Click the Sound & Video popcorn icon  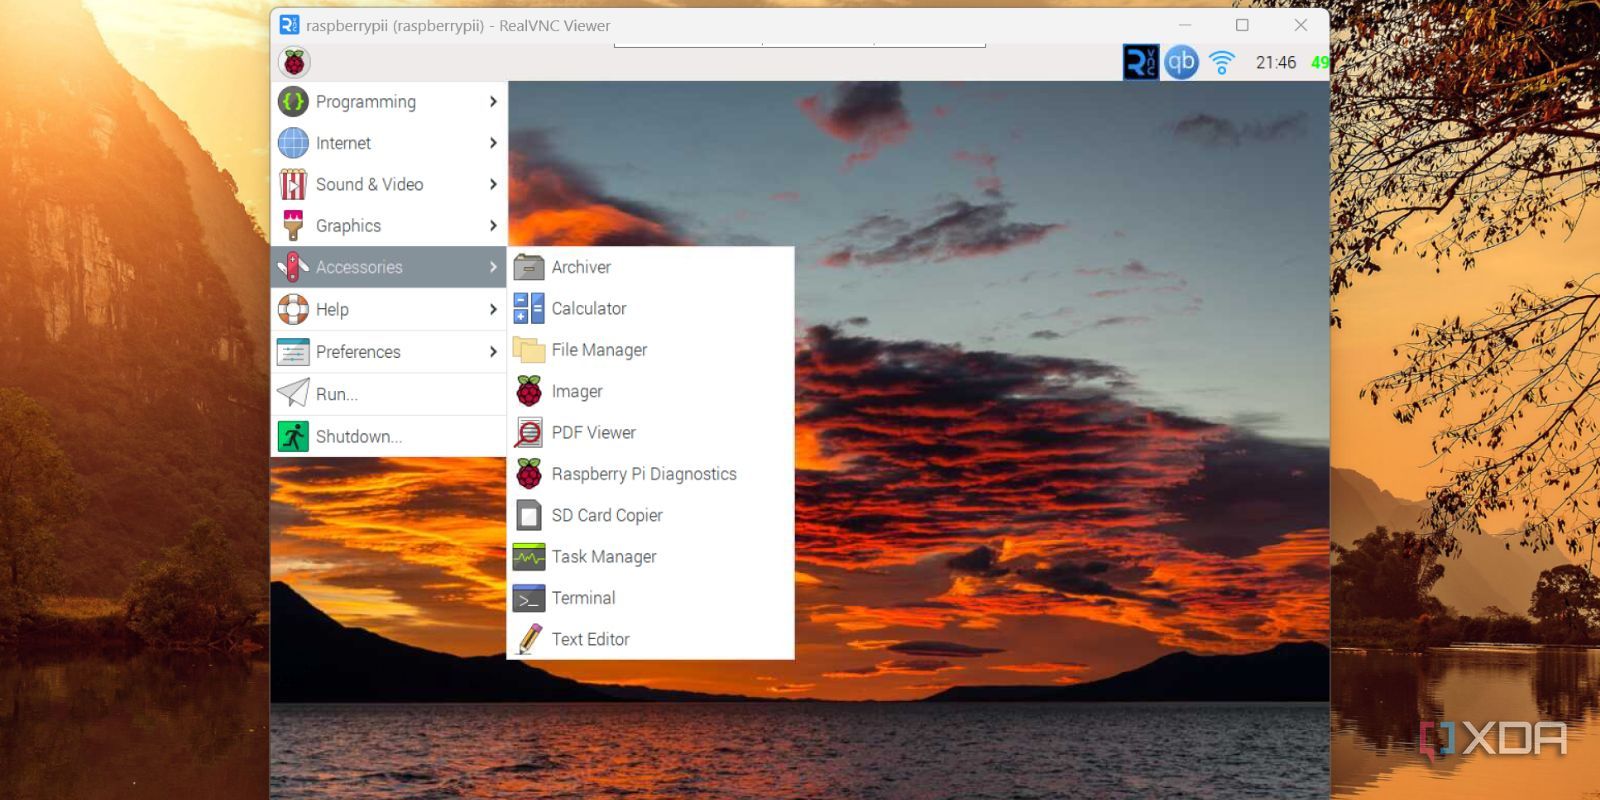pos(293,184)
